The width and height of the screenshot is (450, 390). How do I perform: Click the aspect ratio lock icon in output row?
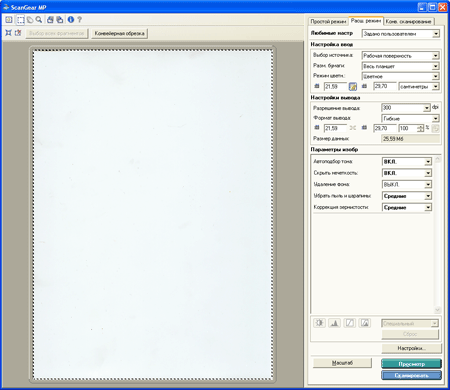[x=353, y=128]
